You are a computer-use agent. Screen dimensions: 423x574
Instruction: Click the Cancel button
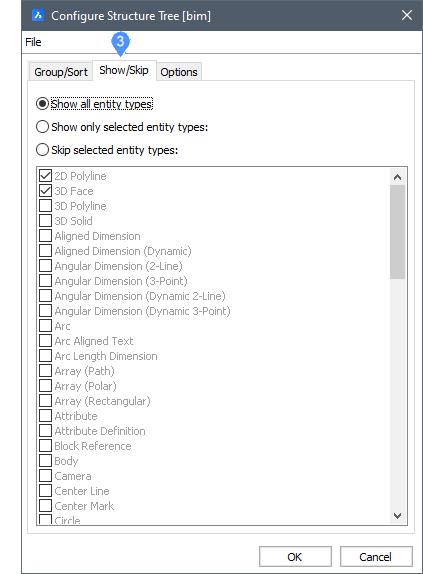pyautogui.click(x=376, y=557)
